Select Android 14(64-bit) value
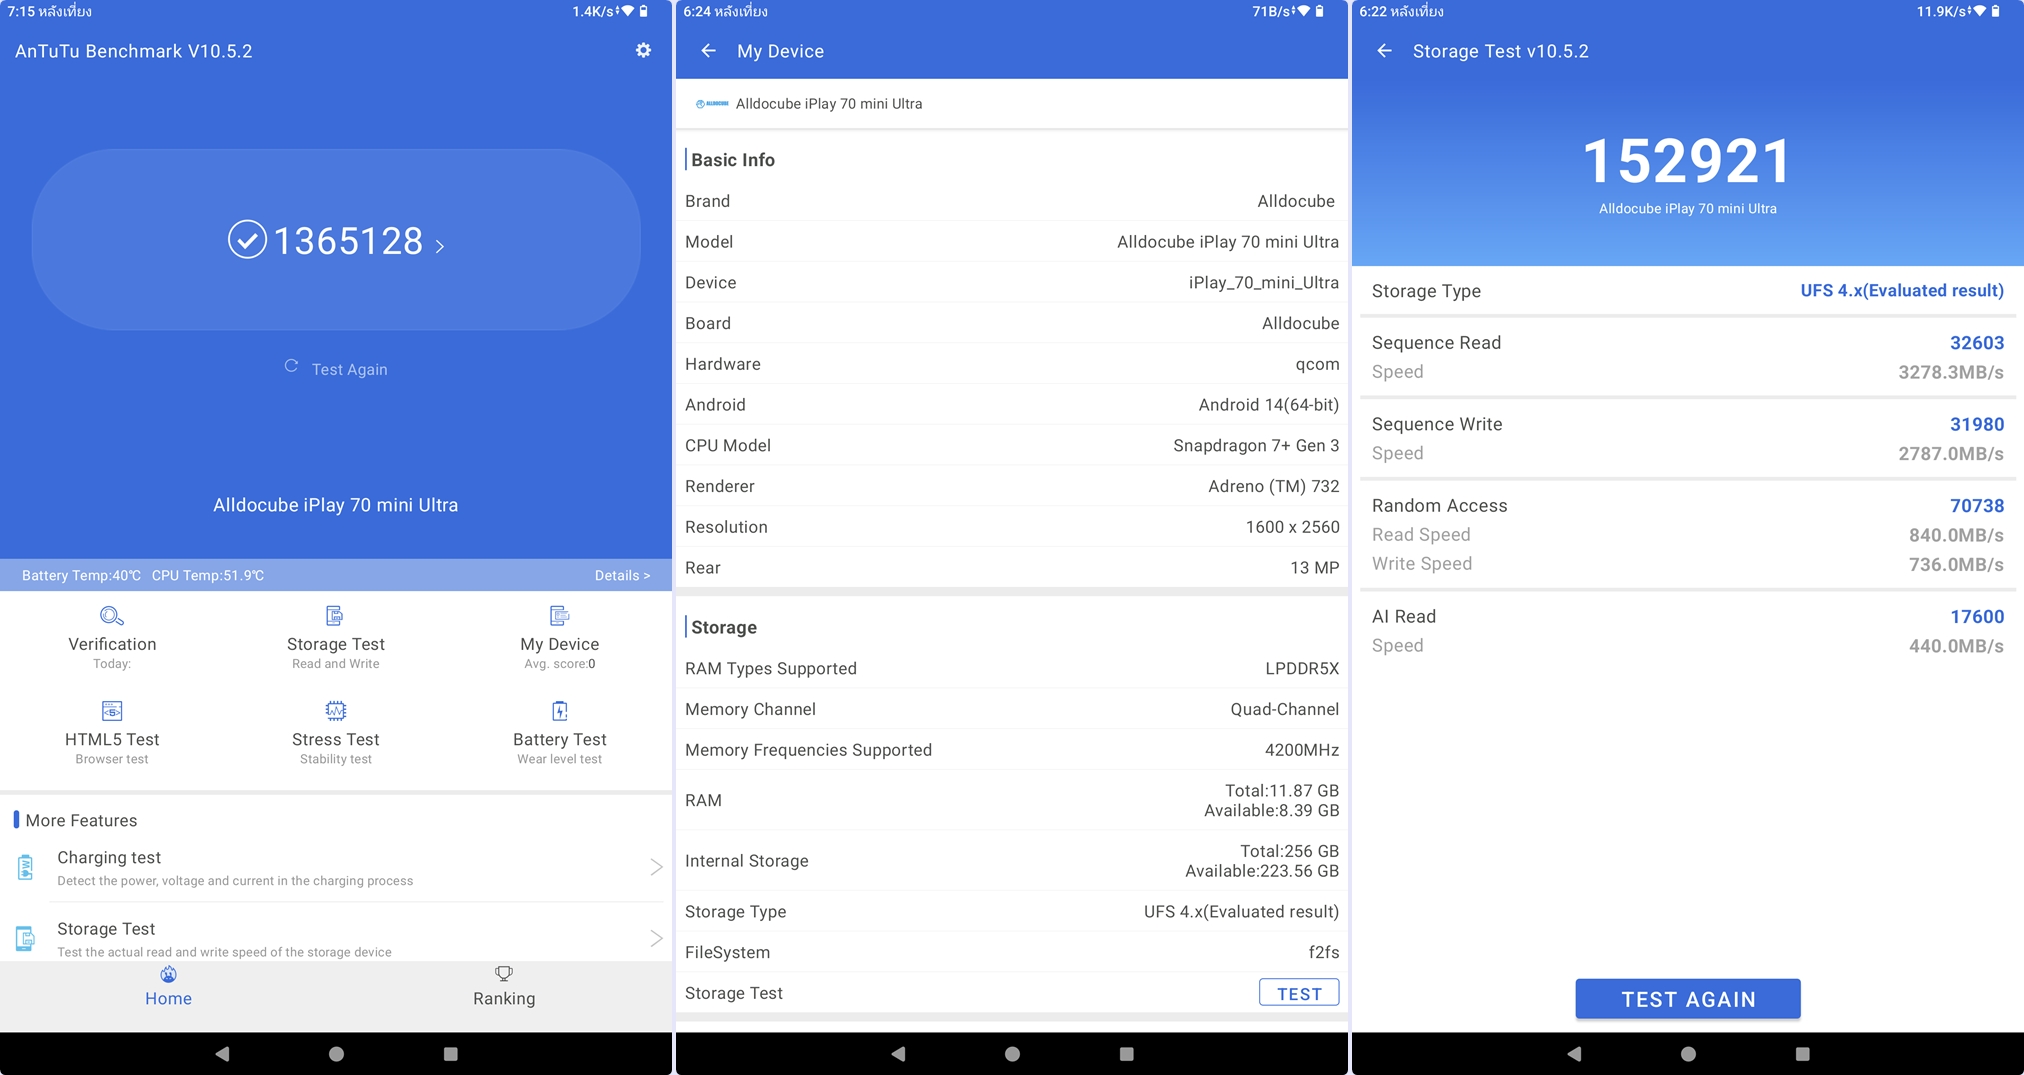Viewport: 2024px width, 1075px height. coord(1269,405)
